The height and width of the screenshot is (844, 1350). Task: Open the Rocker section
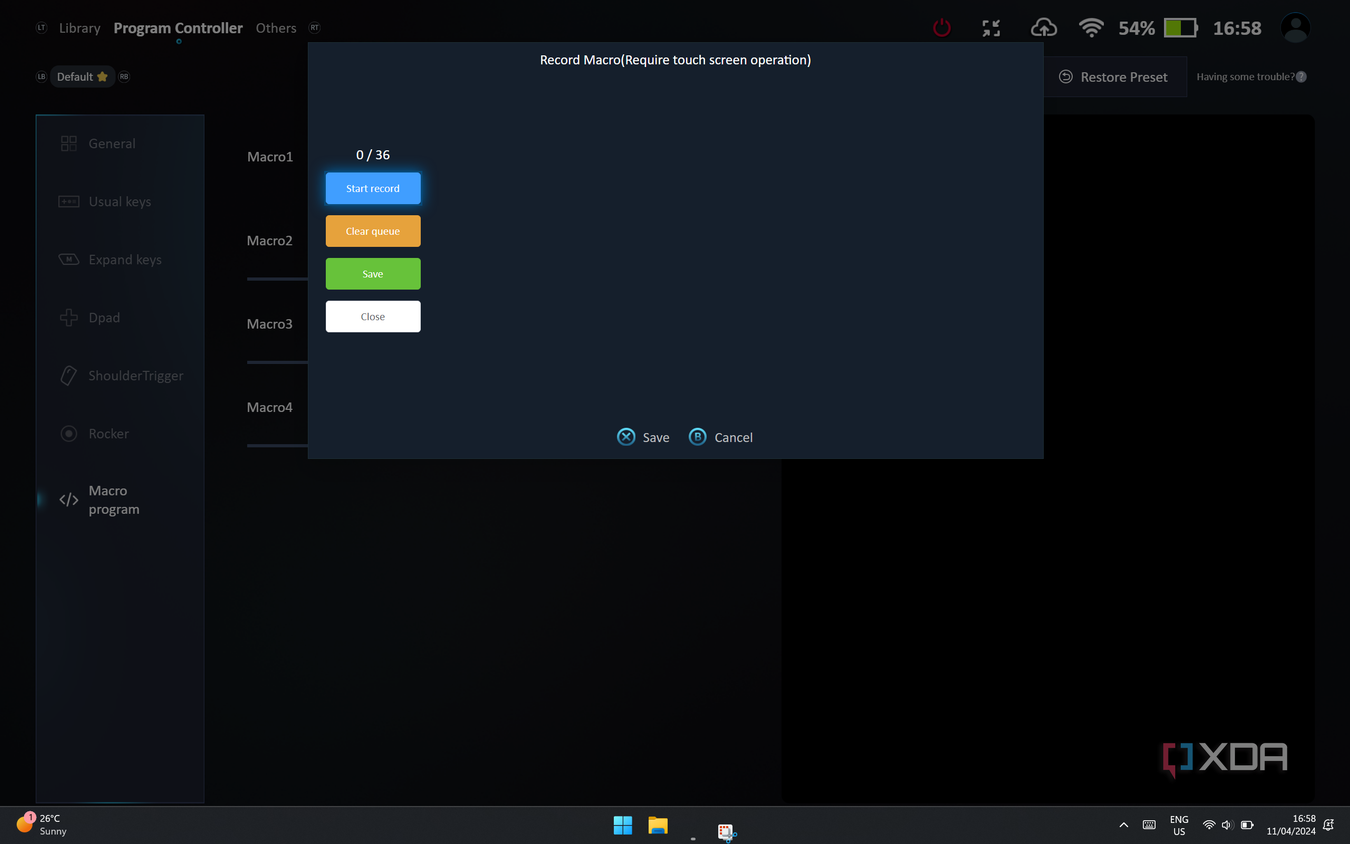[120, 434]
